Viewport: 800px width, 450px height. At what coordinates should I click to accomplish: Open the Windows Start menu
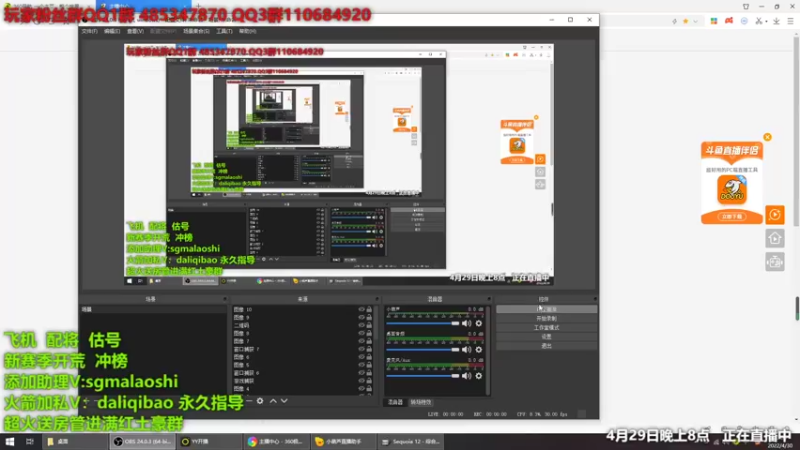tap(10, 442)
